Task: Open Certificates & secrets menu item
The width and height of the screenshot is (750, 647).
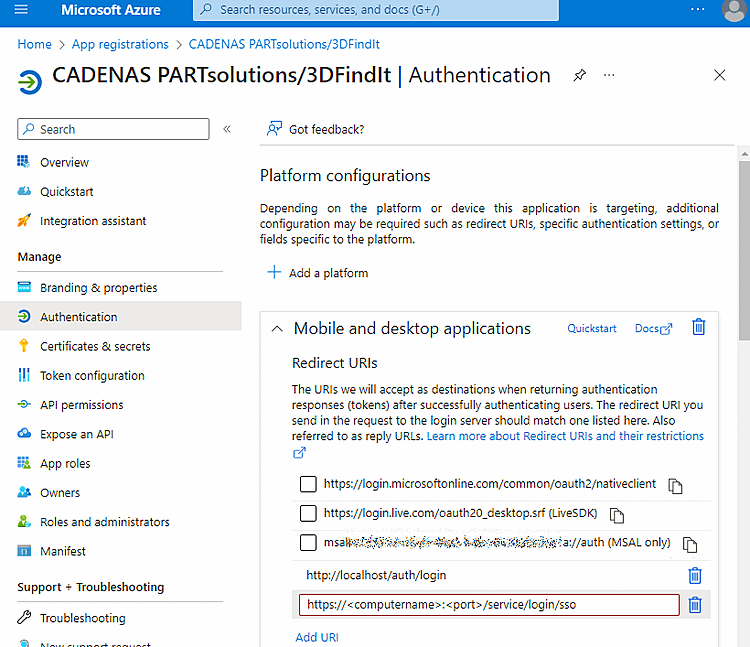Action: (95, 346)
